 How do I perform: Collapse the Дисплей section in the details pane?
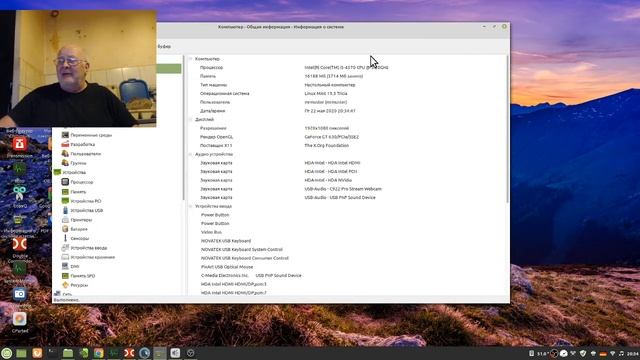point(190,120)
